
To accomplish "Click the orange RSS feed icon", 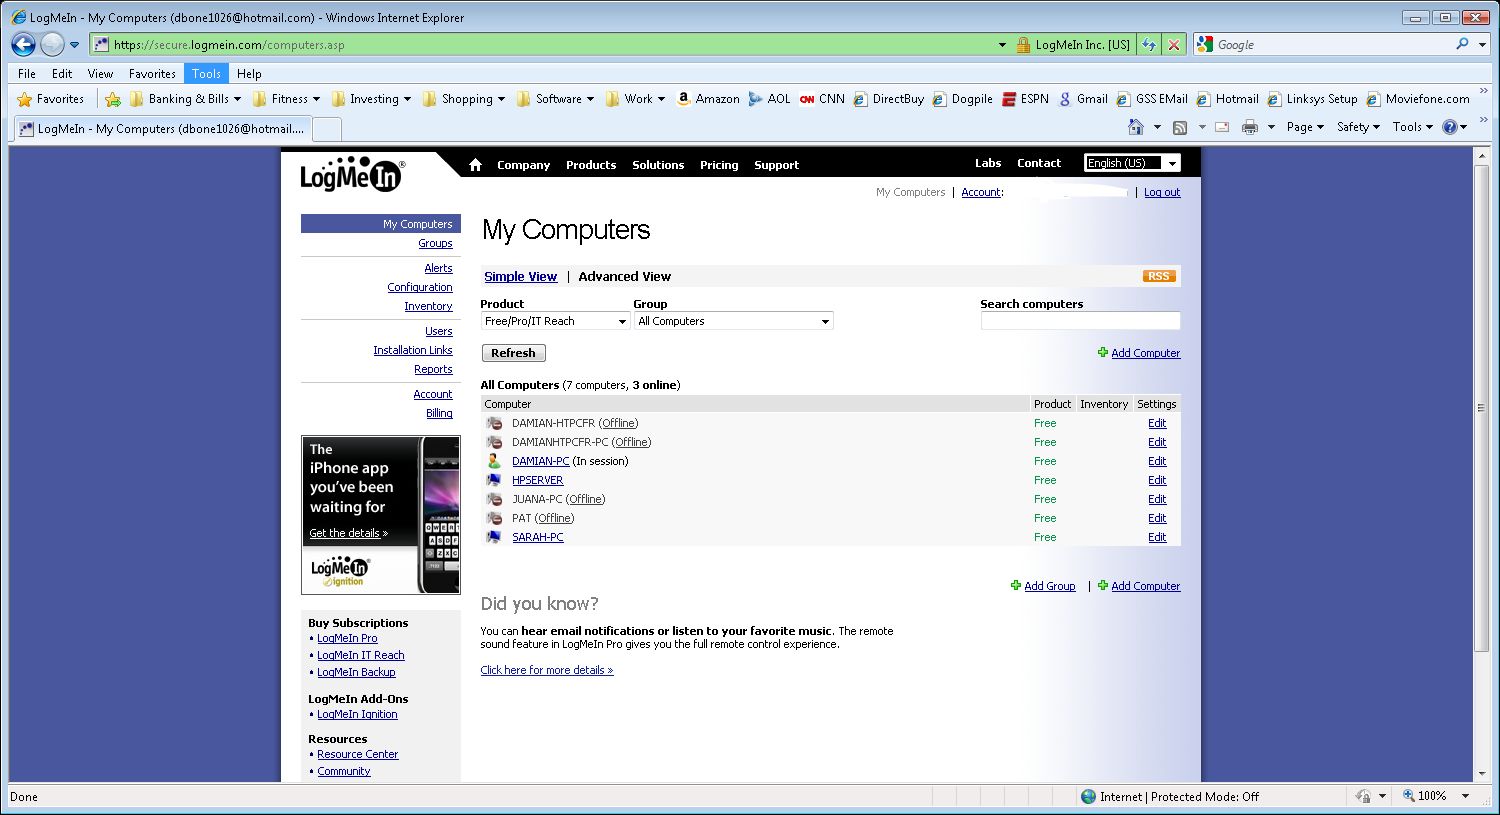I will click(1158, 275).
